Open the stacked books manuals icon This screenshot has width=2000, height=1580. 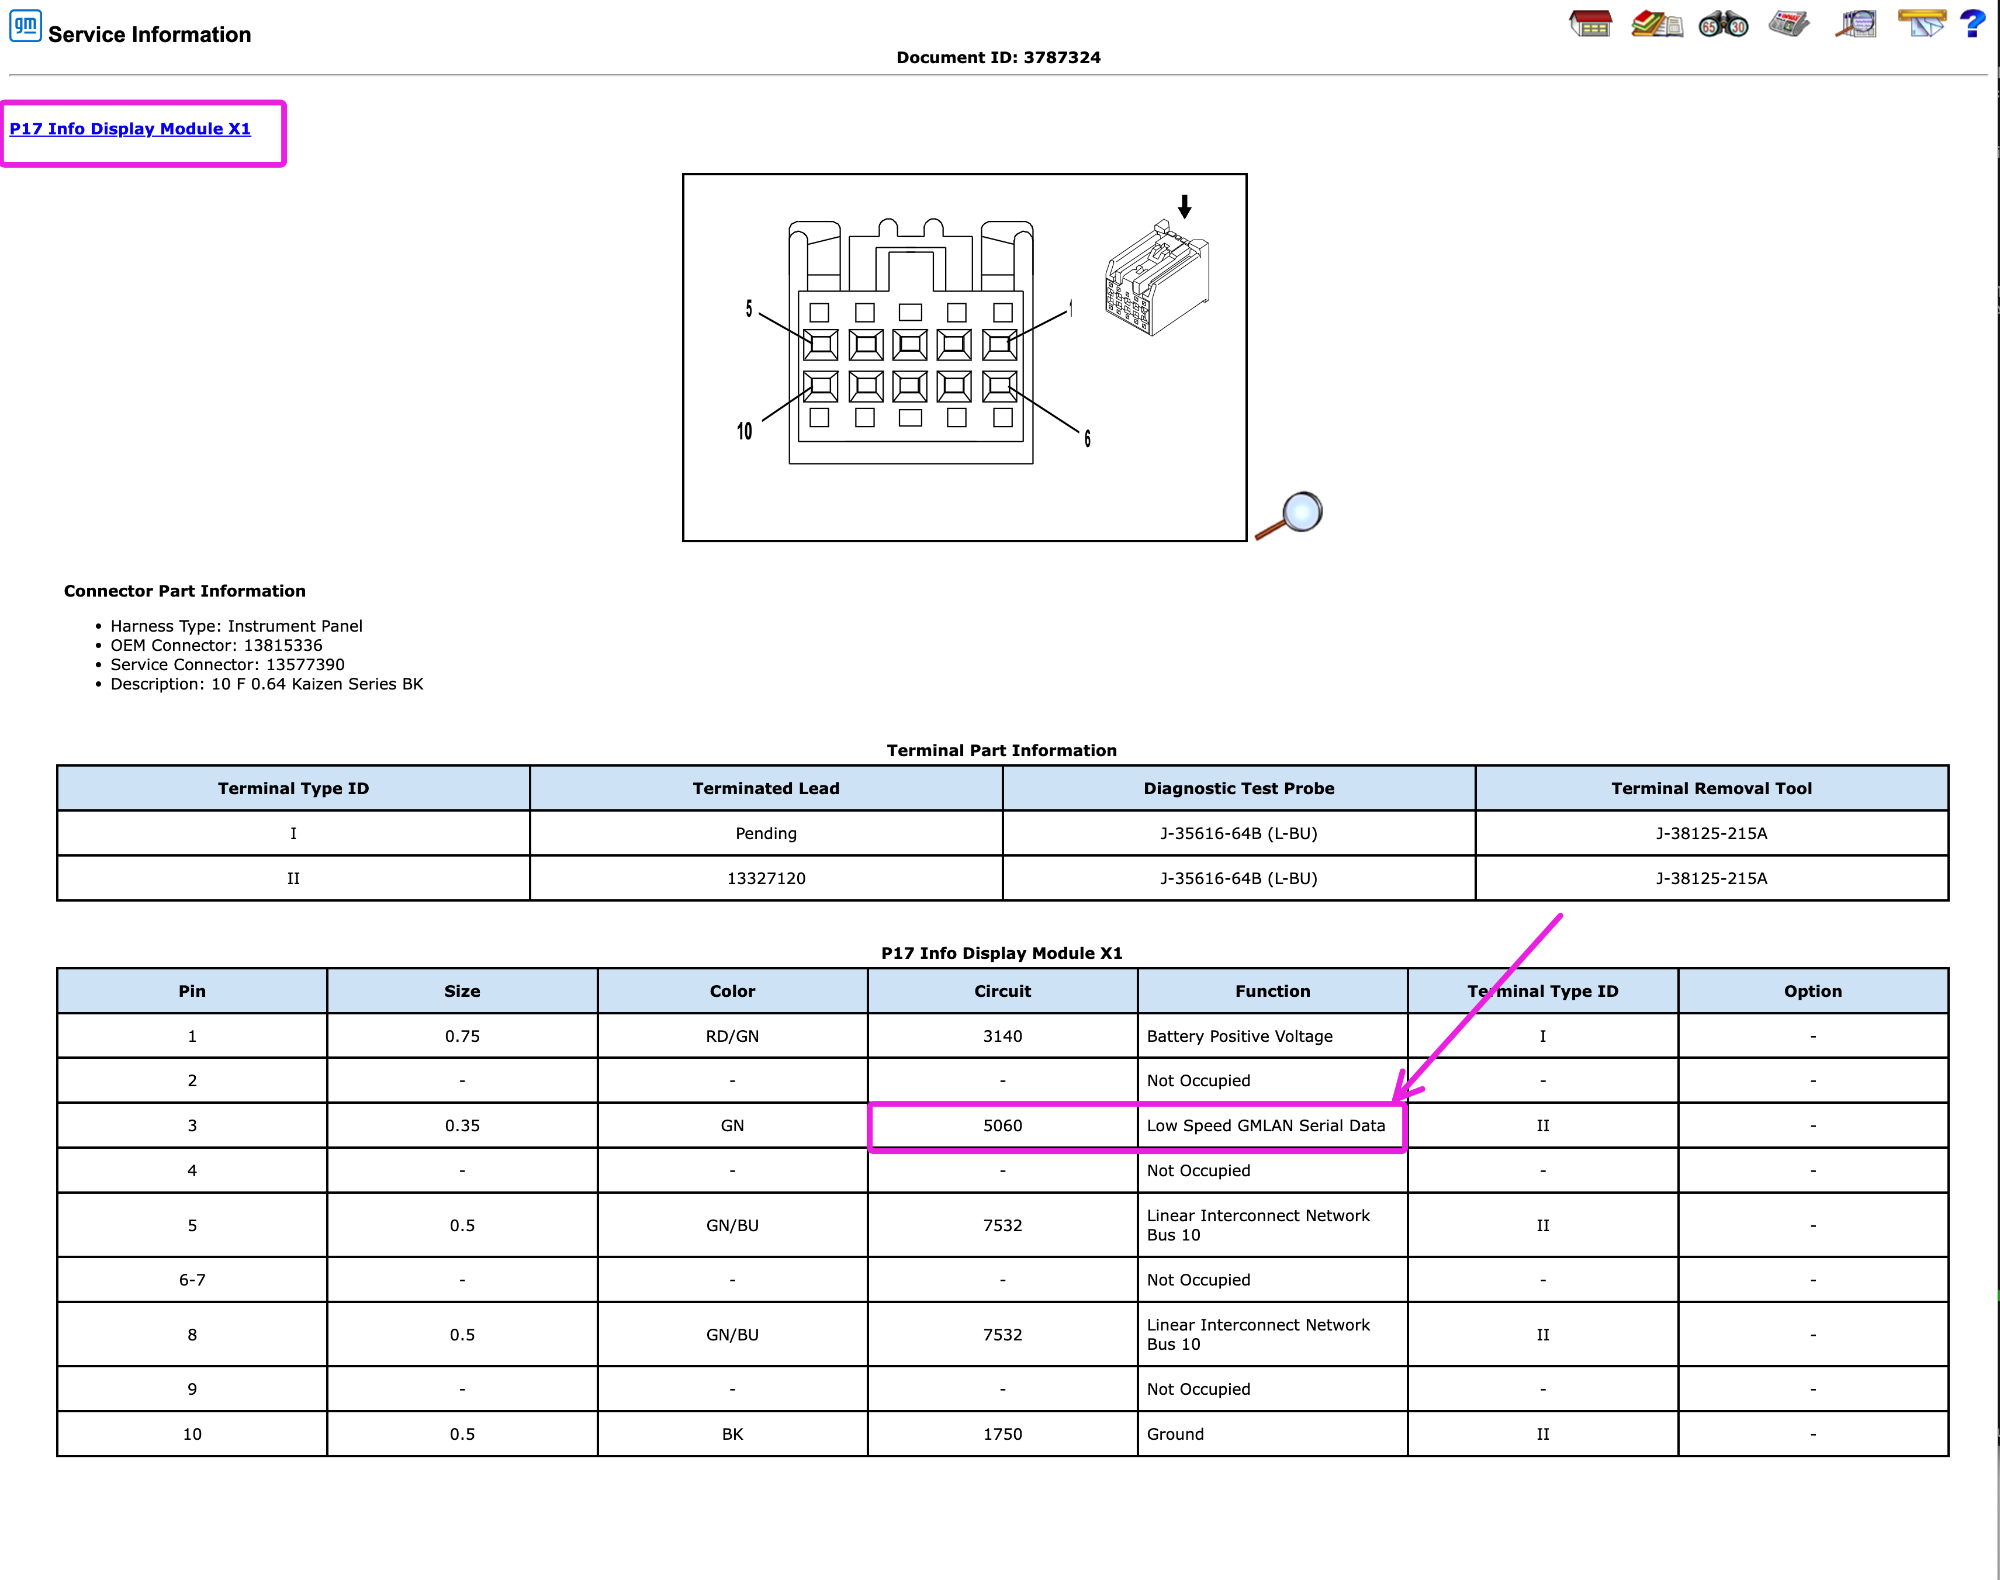pos(1657,23)
